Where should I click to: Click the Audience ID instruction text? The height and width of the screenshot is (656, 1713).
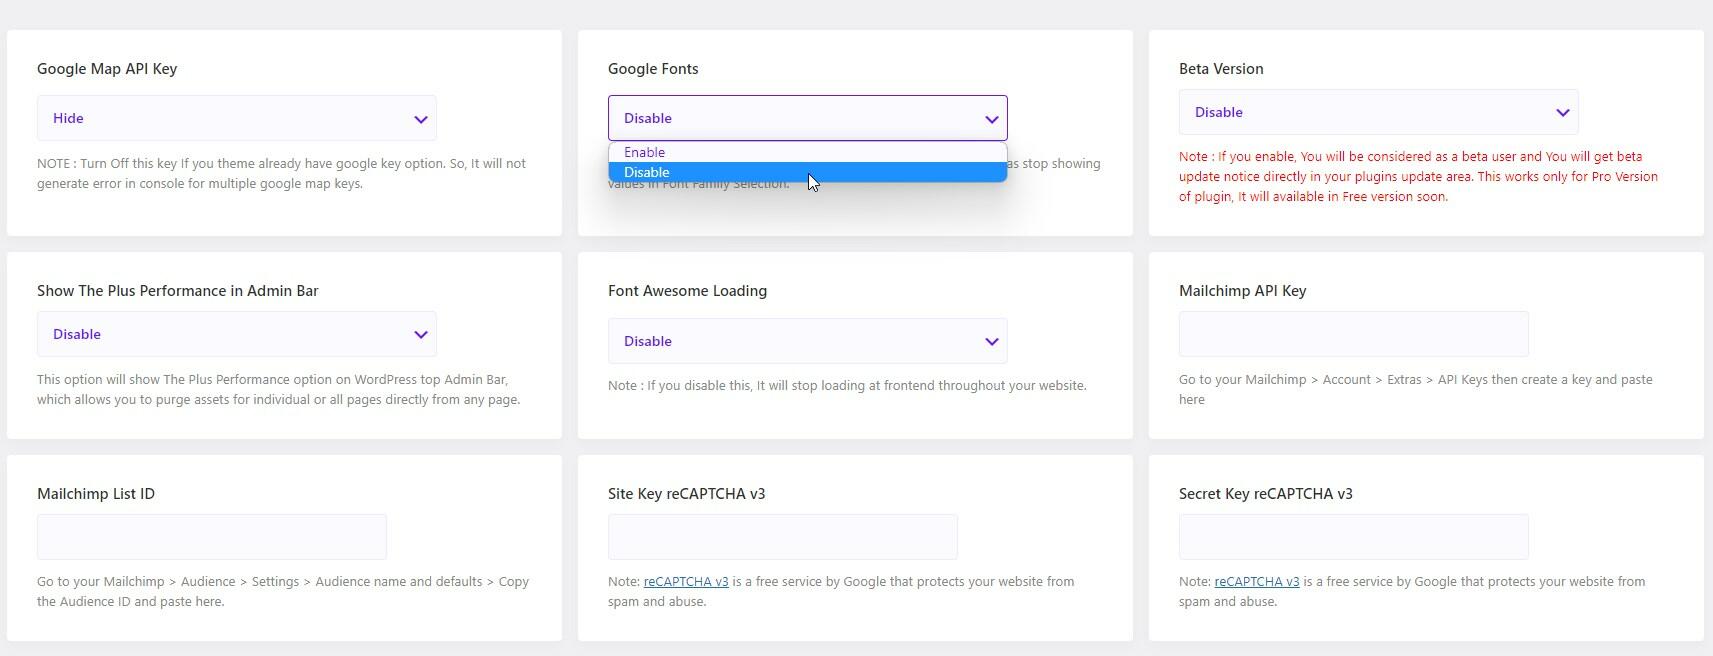[x=283, y=591]
